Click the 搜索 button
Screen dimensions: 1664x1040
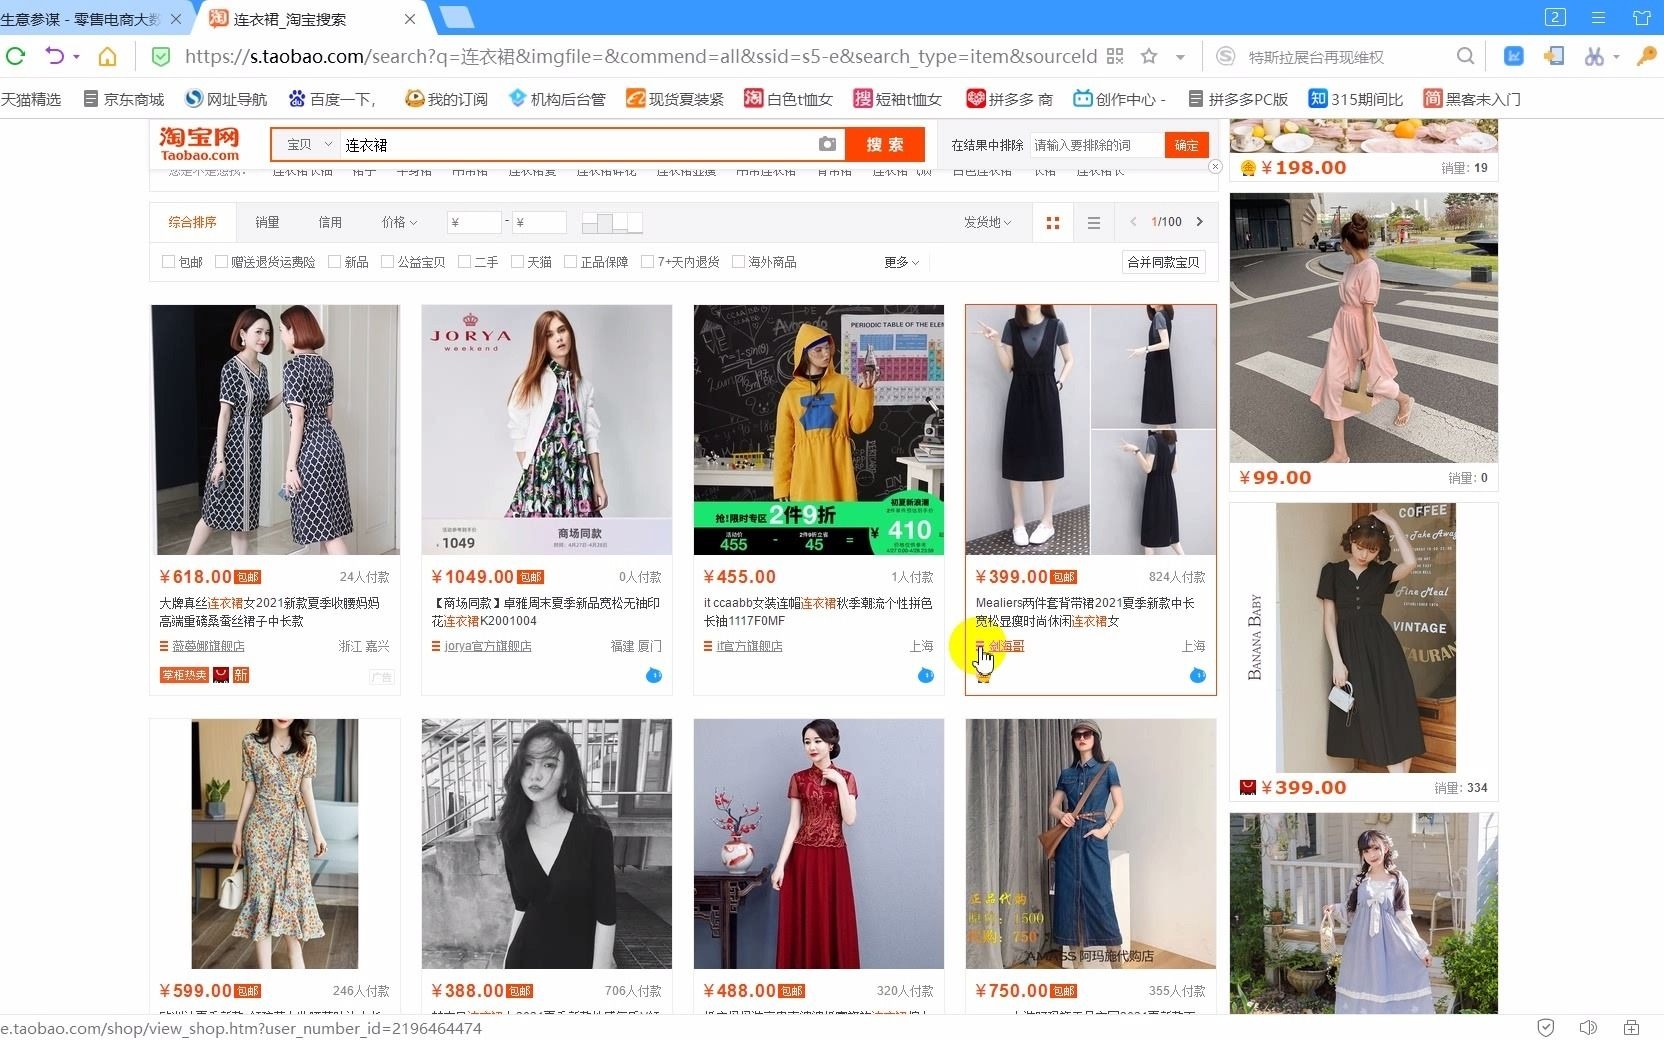tap(885, 144)
